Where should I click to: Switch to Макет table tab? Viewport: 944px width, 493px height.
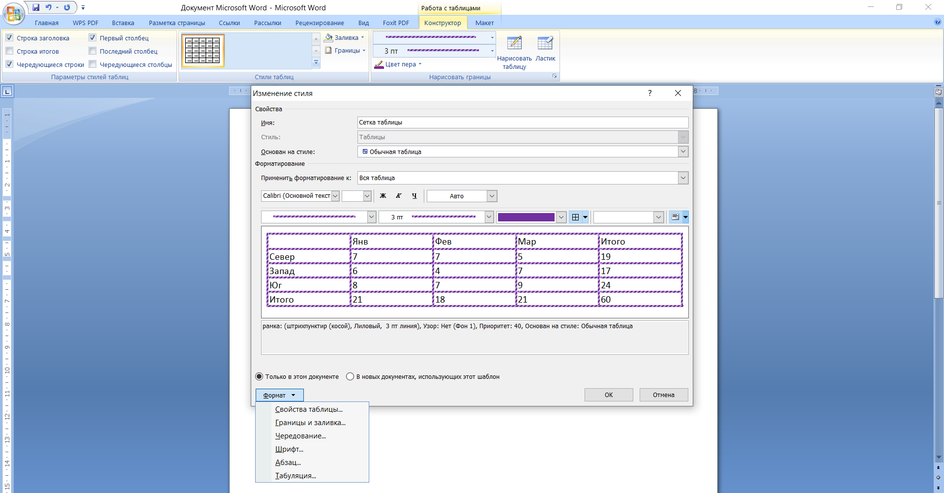coord(484,23)
